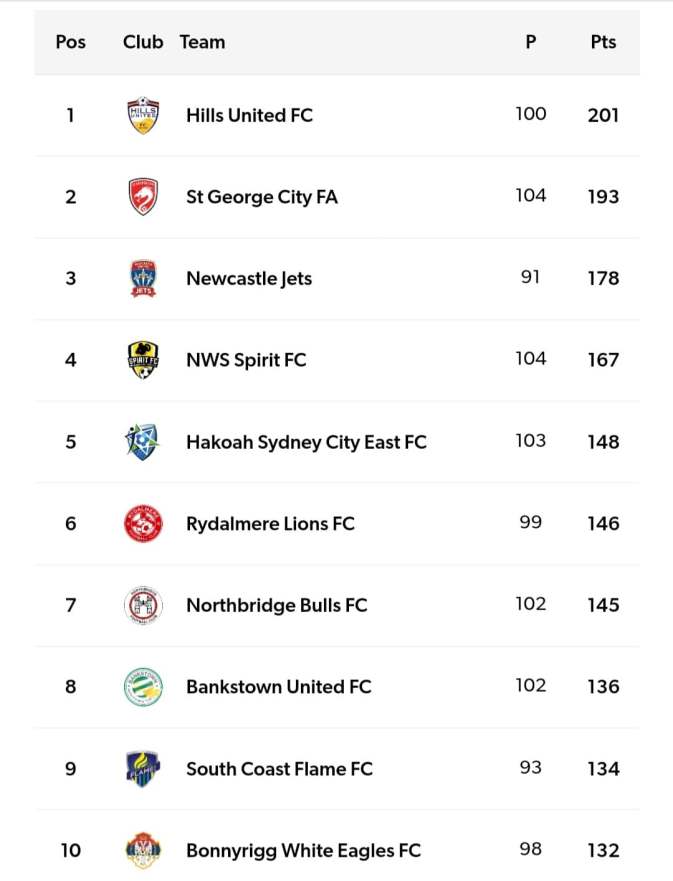This screenshot has width=673, height=881.
Task: Open the Bonnyrigg White Eagles crest
Action: click(x=143, y=850)
